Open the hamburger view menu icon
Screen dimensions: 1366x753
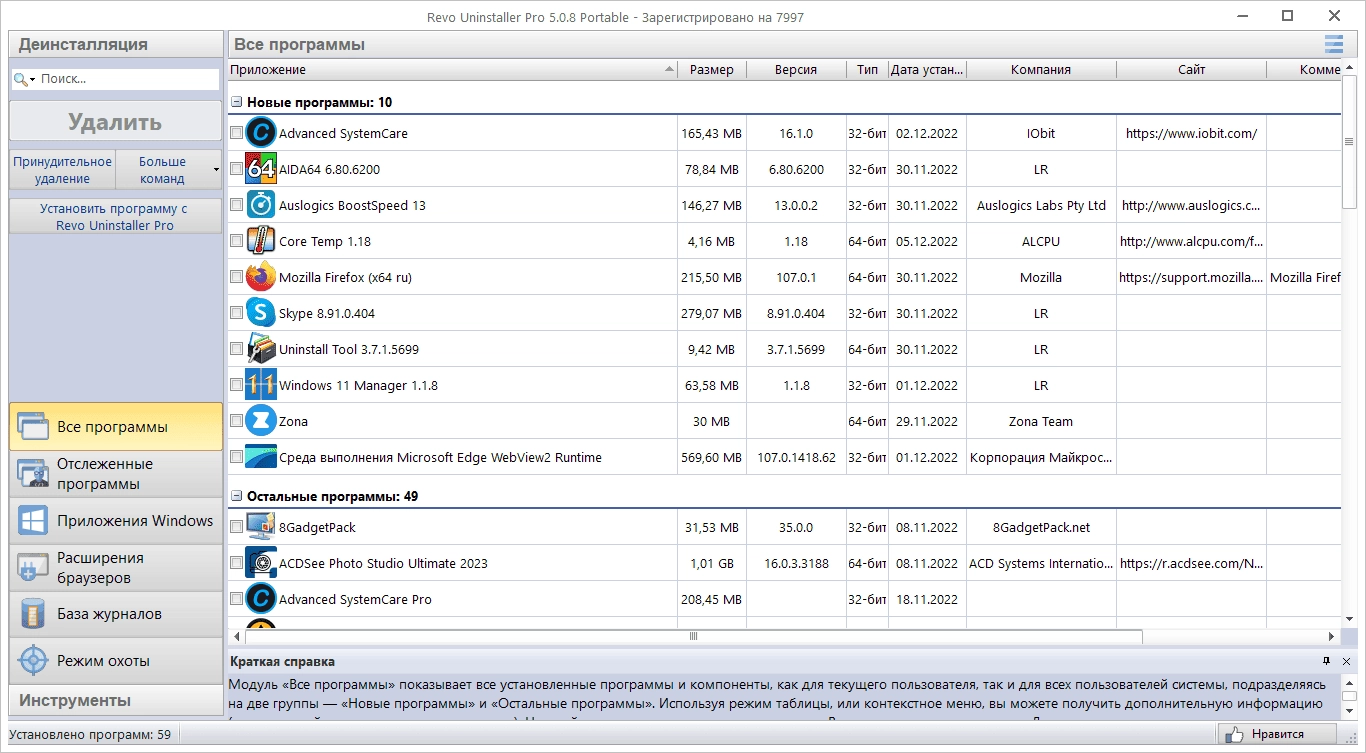pyautogui.click(x=1333, y=43)
